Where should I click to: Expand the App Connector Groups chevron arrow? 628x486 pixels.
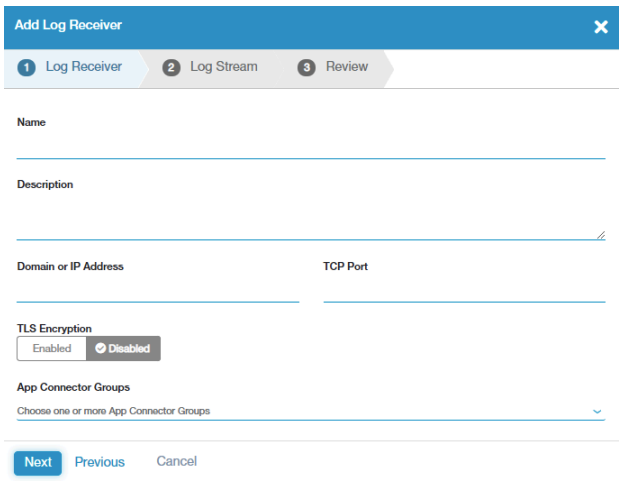tap(597, 411)
